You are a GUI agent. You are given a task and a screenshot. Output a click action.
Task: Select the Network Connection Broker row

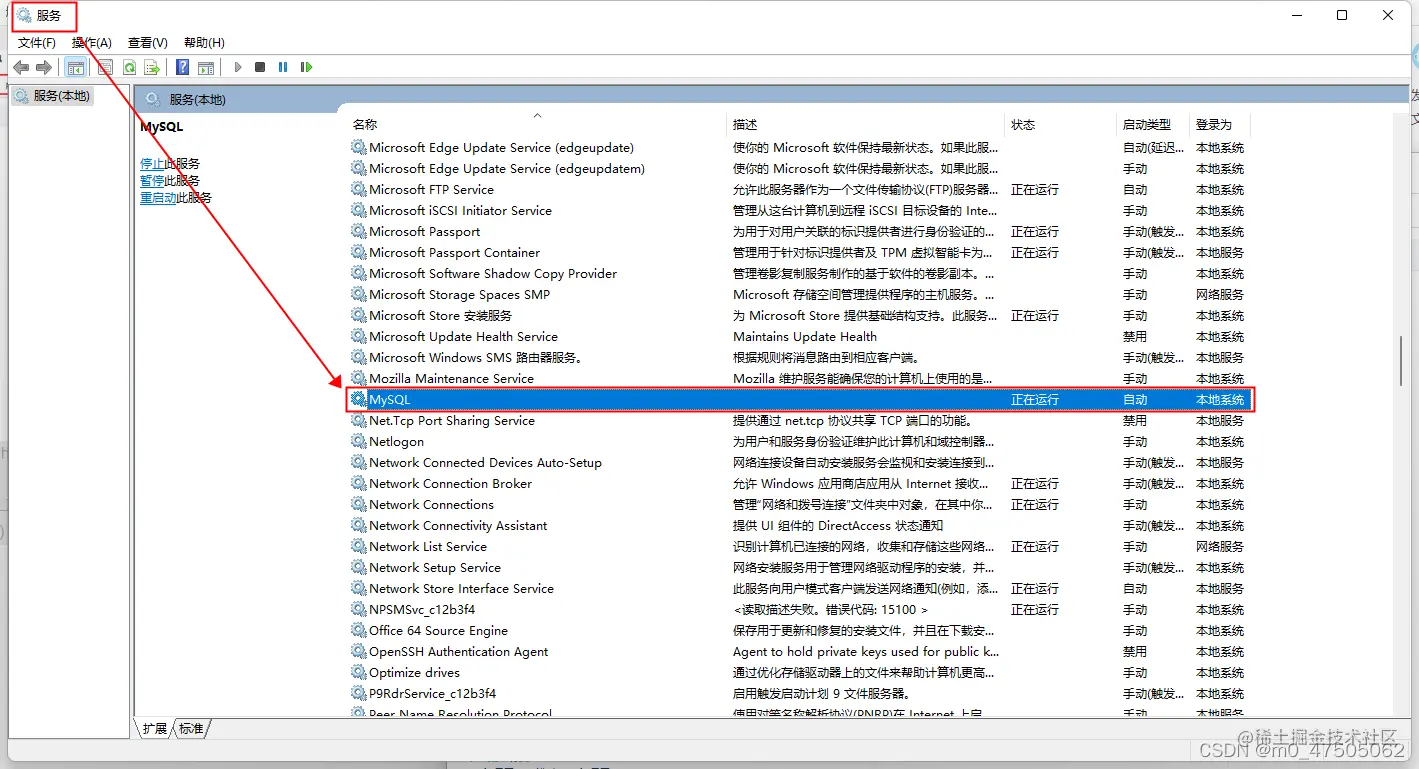(x=799, y=483)
